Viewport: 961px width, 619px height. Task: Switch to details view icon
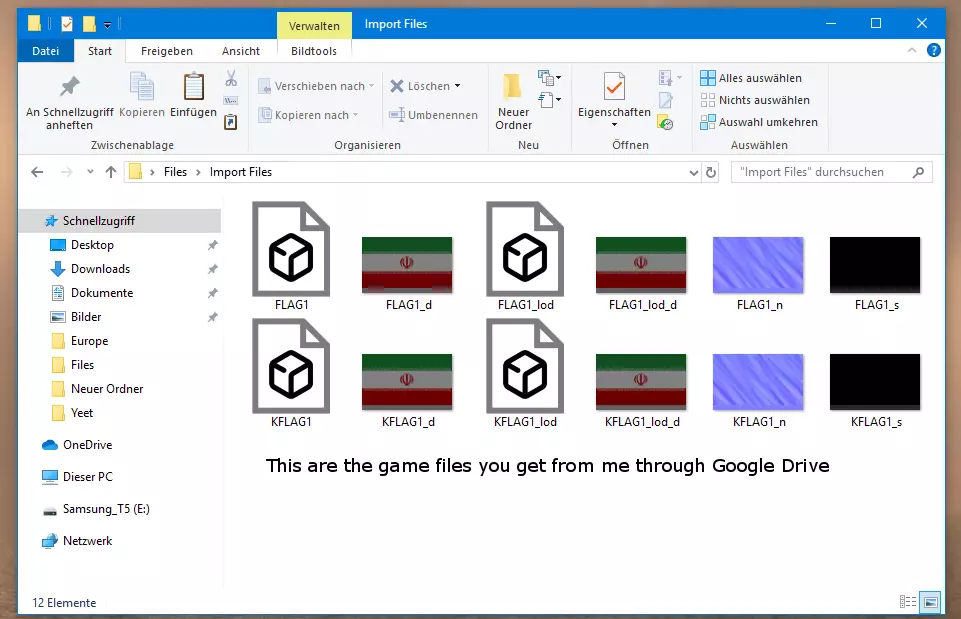click(x=908, y=602)
